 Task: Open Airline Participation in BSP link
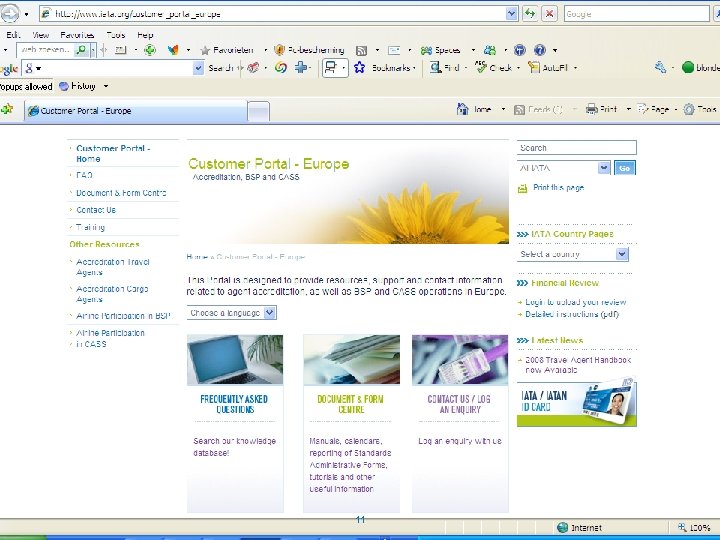[x=123, y=316]
